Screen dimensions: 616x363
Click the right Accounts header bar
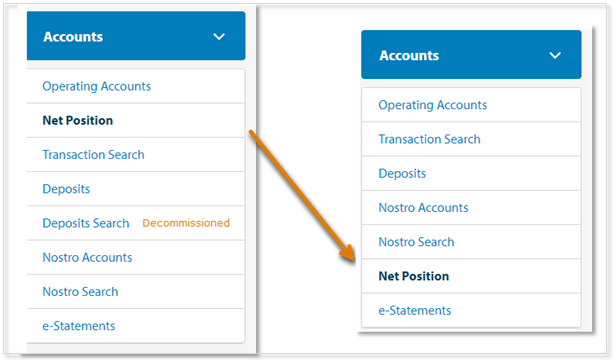click(x=471, y=55)
